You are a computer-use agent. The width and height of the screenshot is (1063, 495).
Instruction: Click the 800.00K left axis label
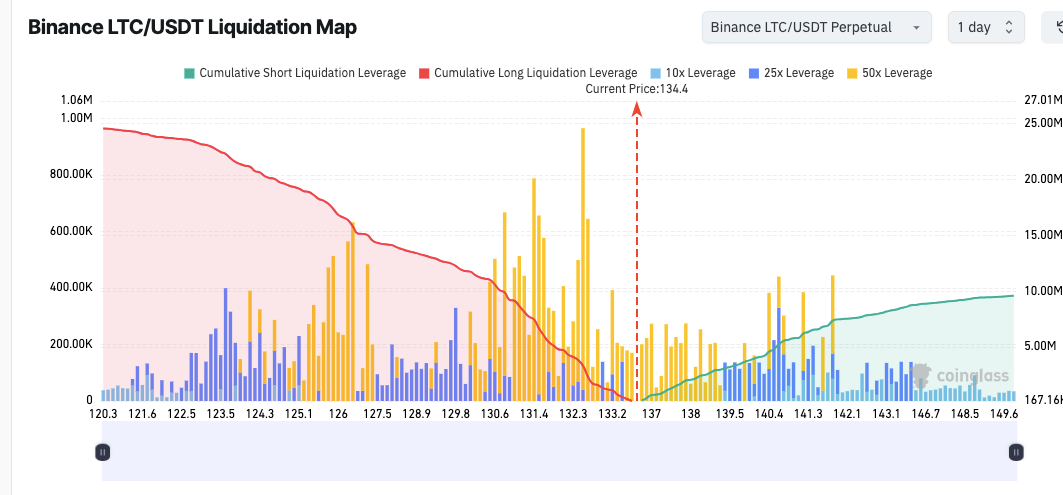tap(71, 174)
